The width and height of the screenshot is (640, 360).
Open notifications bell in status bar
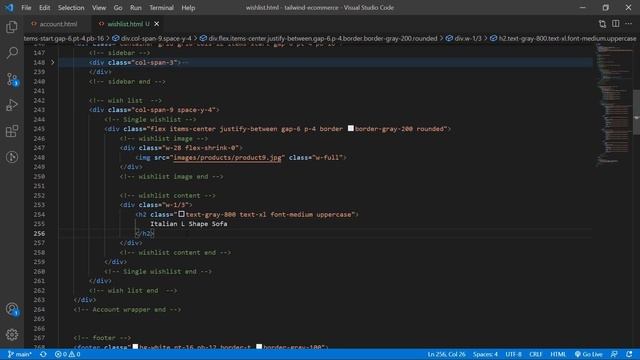pos(629,354)
